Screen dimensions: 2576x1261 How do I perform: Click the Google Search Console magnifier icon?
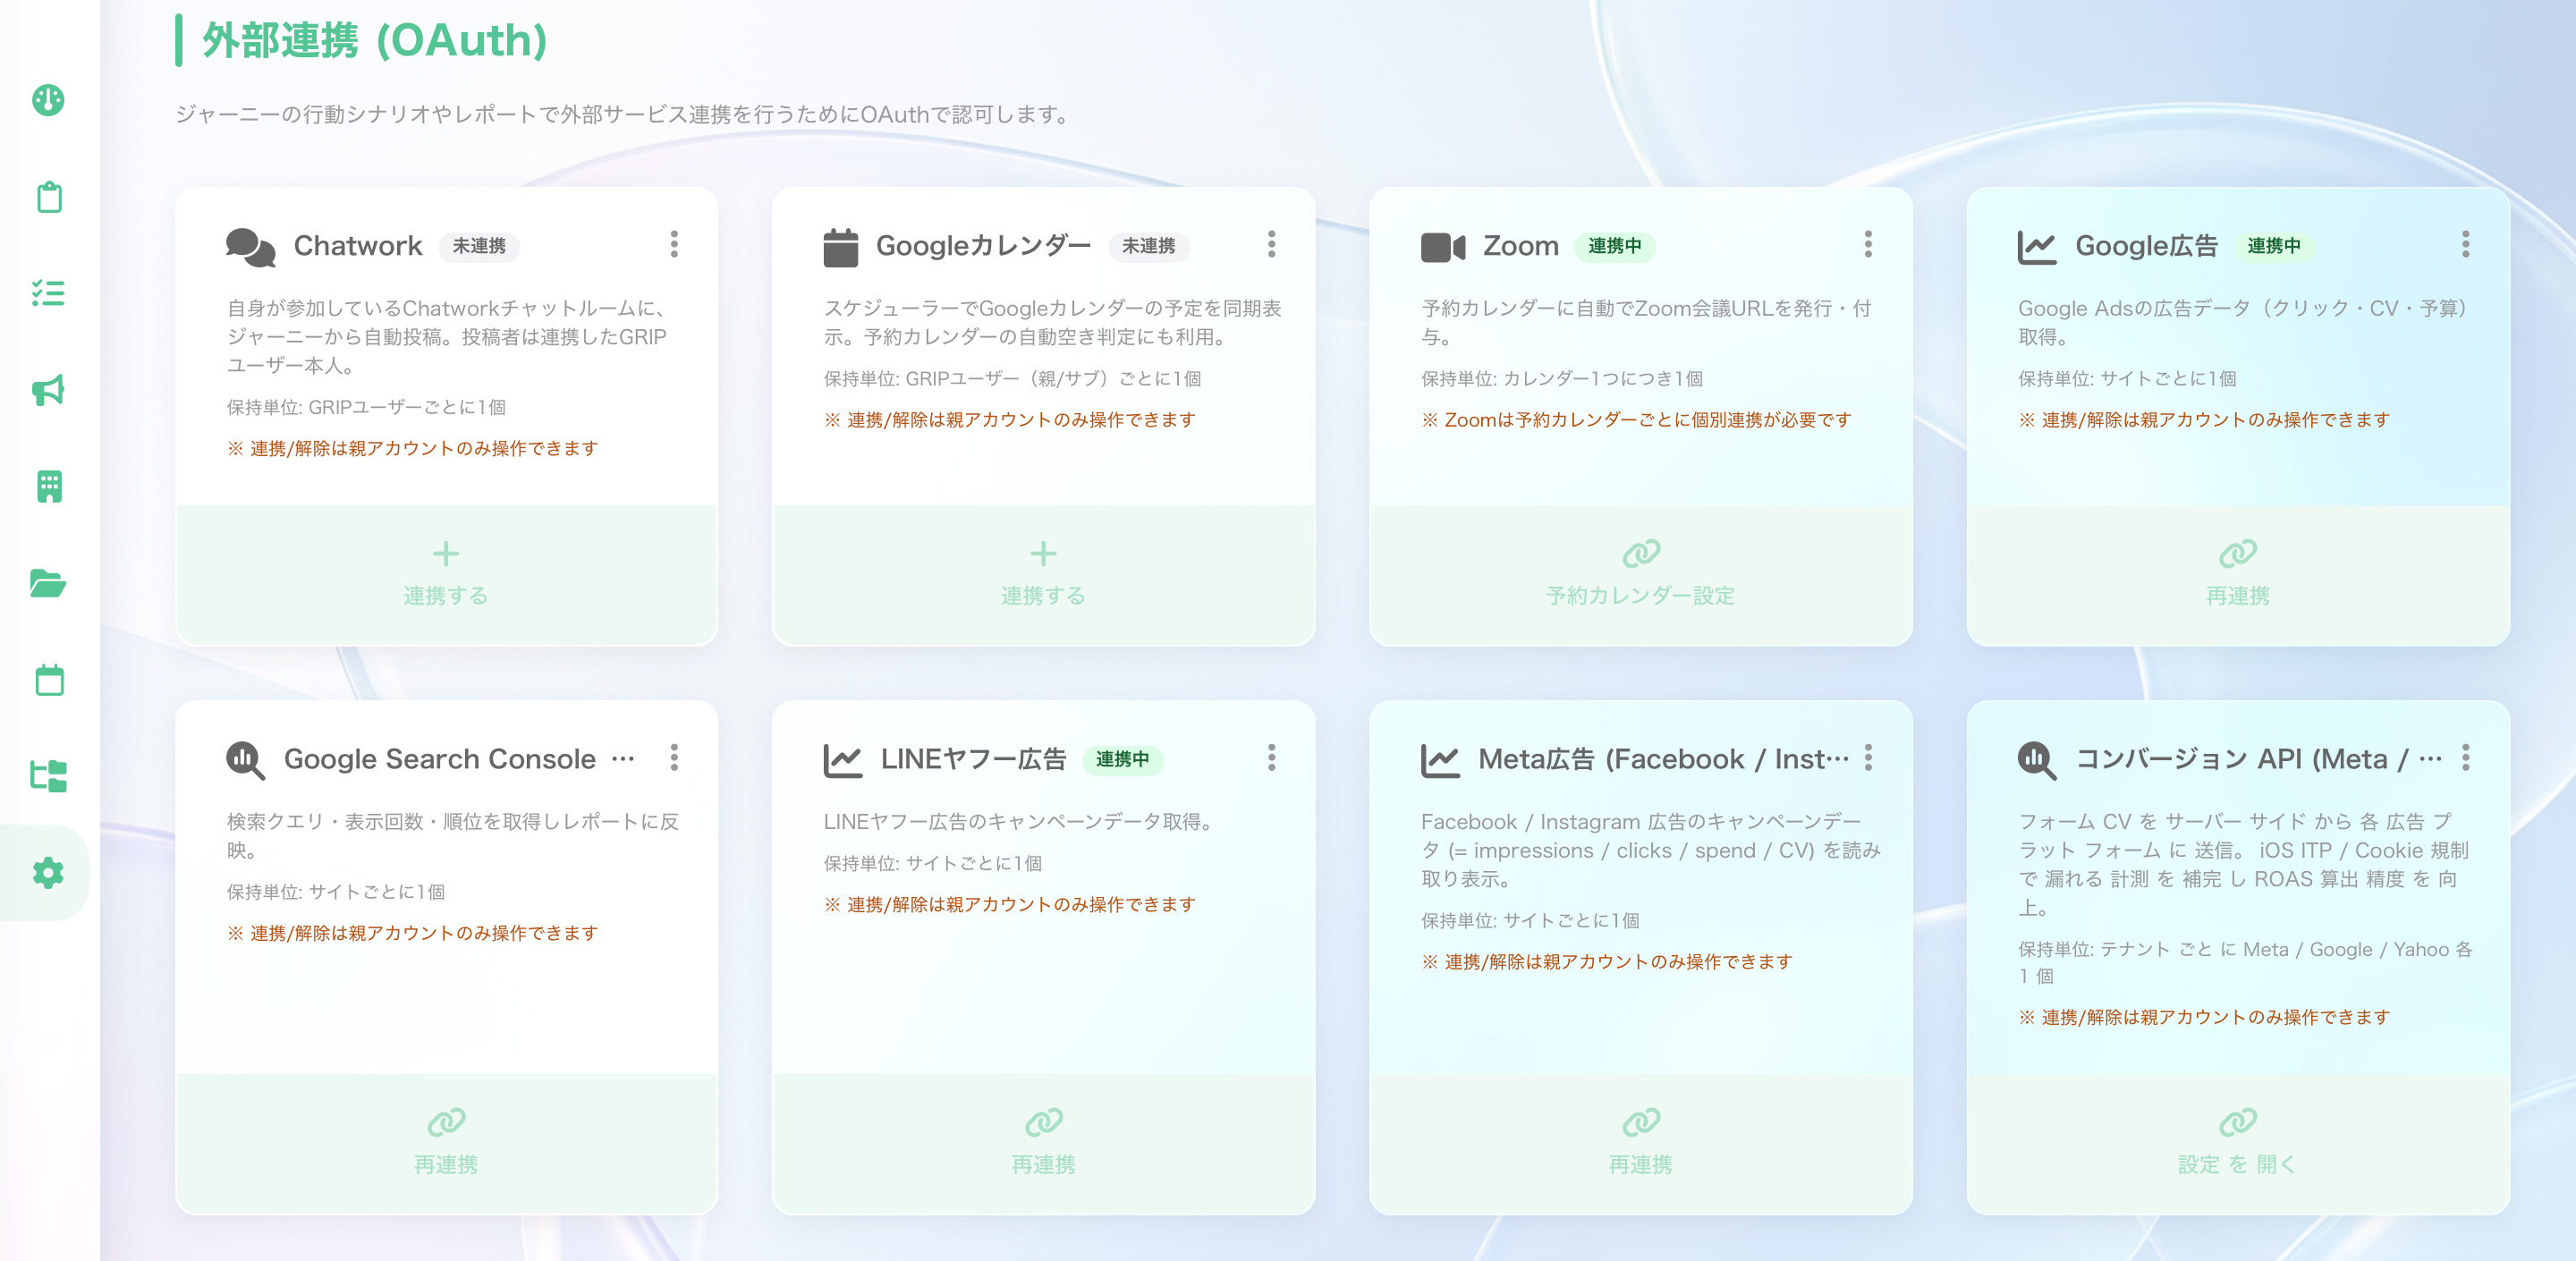click(x=245, y=760)
